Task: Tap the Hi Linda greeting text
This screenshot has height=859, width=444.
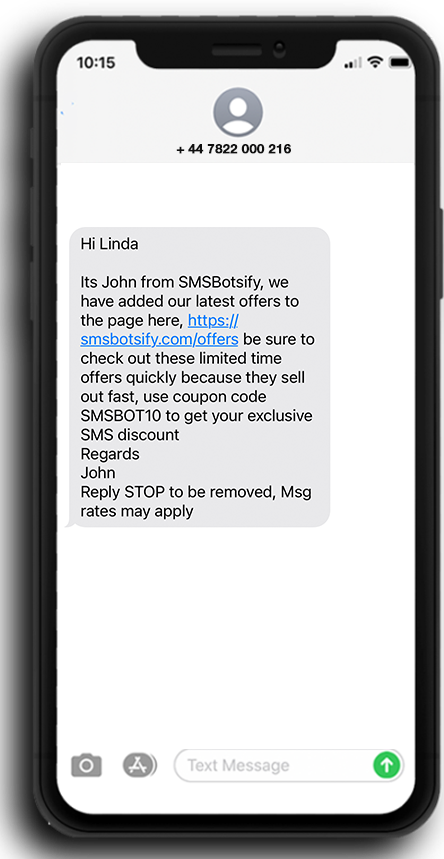Action: tap(109, 244)
